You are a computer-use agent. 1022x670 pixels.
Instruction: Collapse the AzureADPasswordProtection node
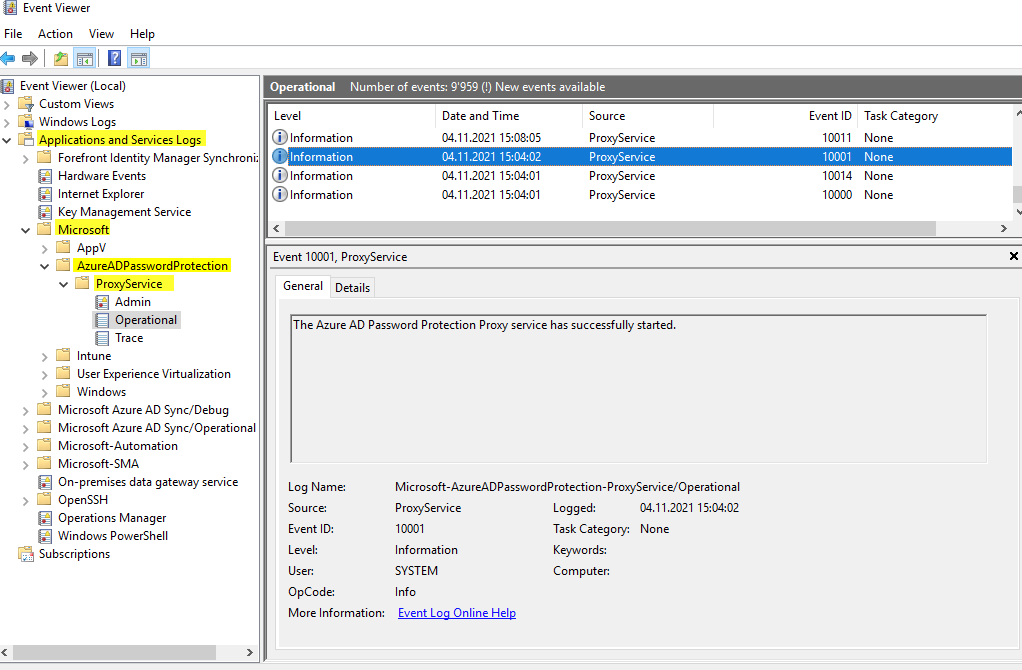click(44, 266)
